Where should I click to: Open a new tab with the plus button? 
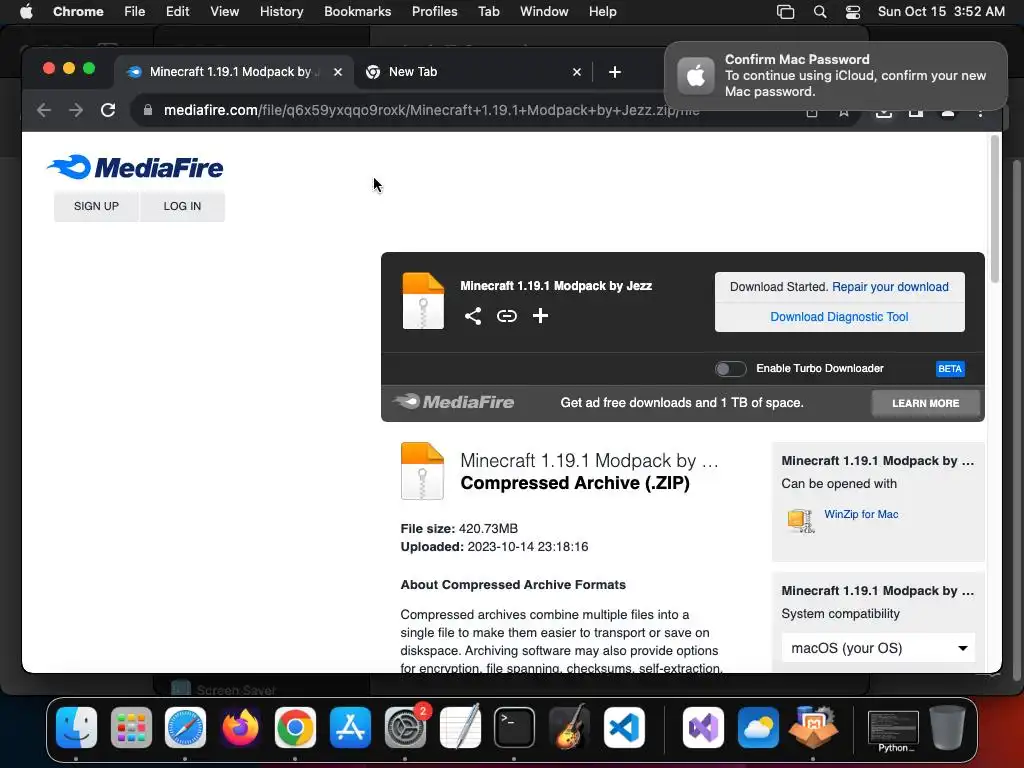coord(615,72)
